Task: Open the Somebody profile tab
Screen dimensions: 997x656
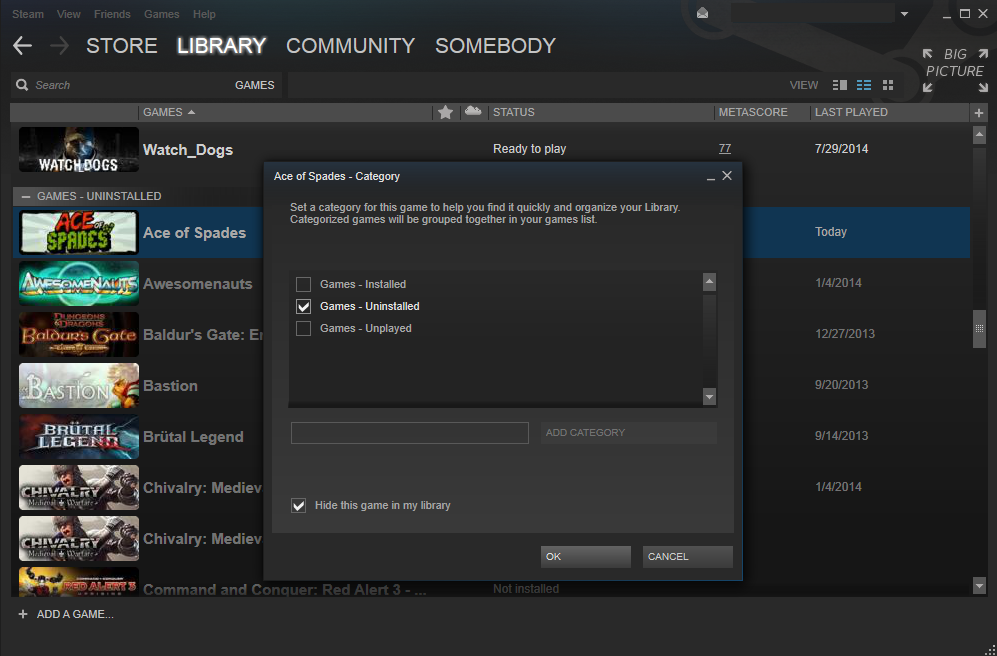Action: tap(495, 46)
